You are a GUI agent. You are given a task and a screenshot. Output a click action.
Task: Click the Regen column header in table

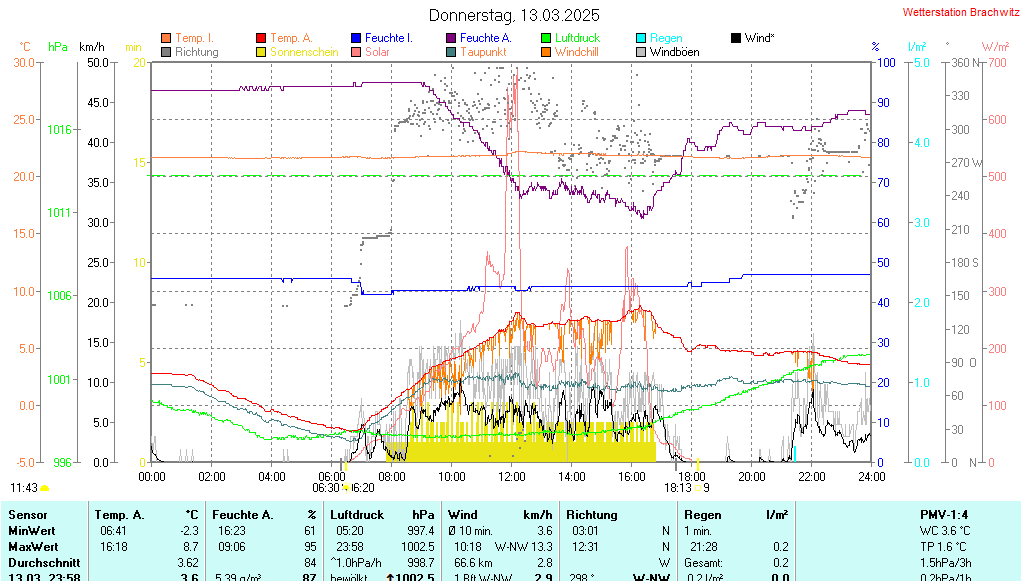click(702, 514)
